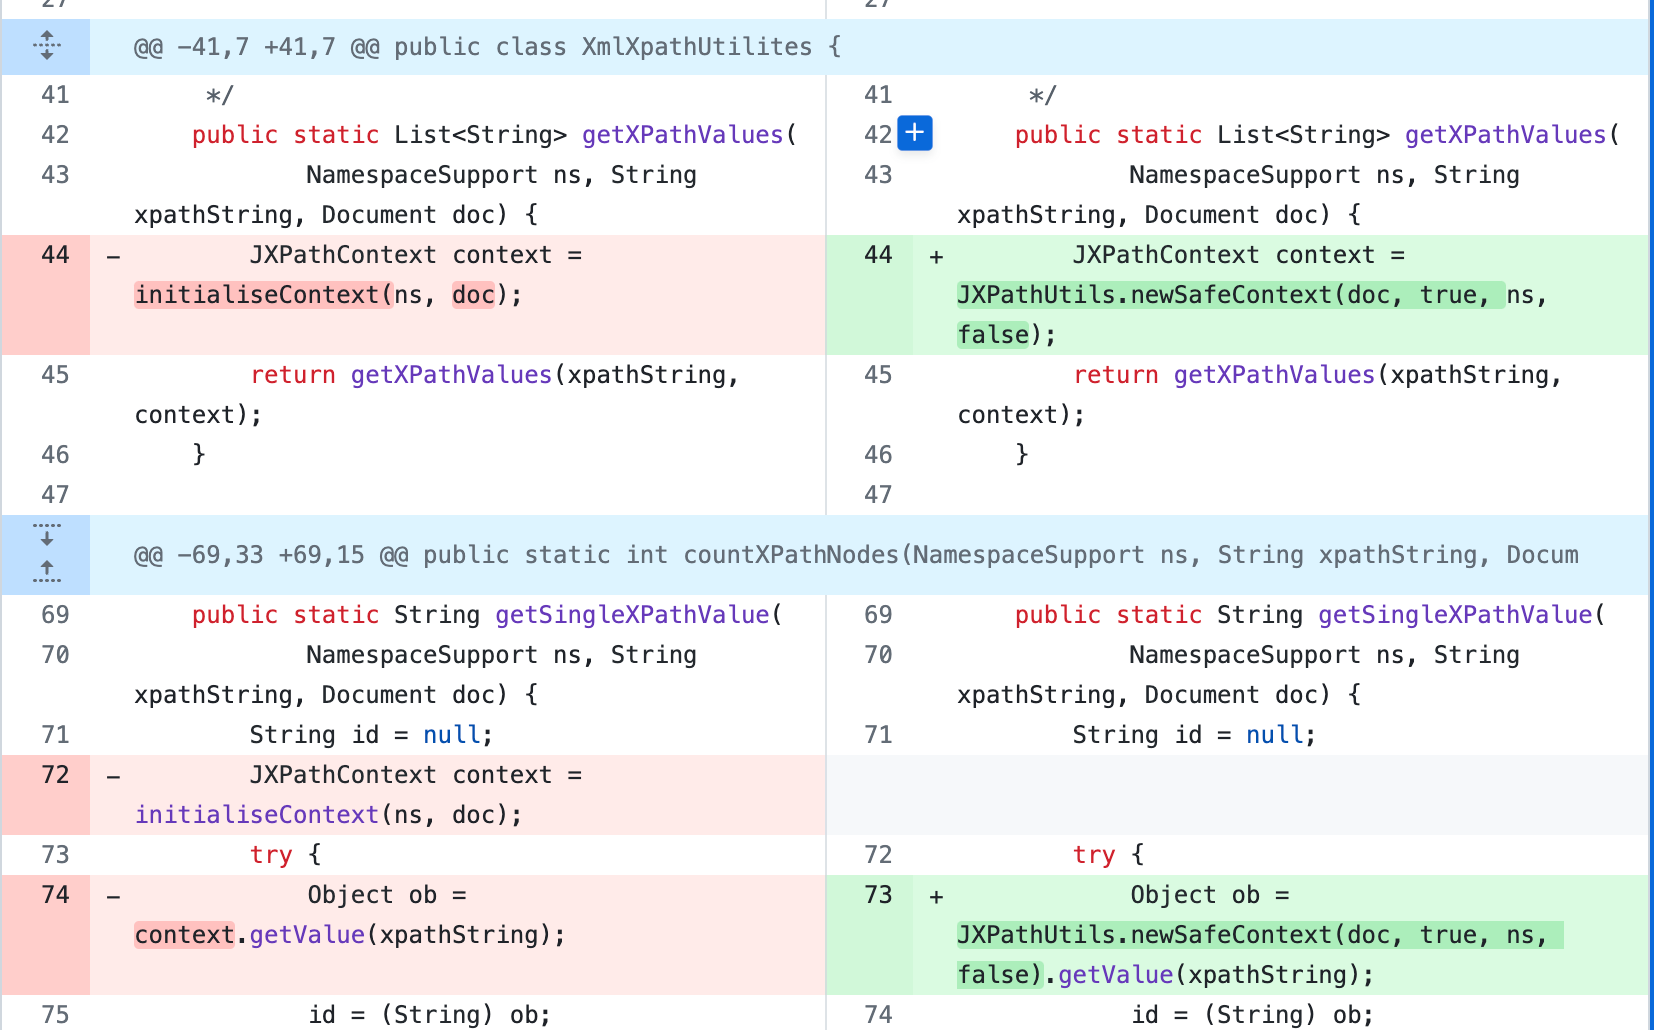1658x1030 pixels.
Task: Click initialiseContext(ns, doc) on left line 72
Action: (322, 815)
